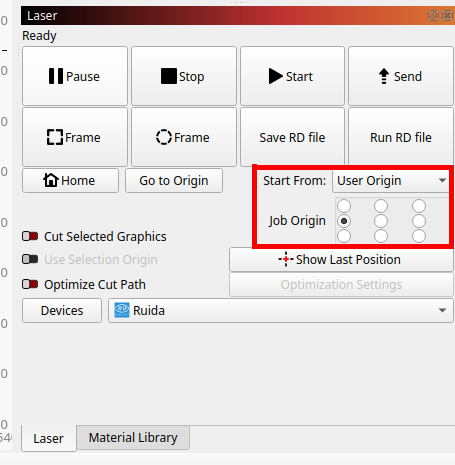Show Last Position crosshair
Screen dimensions: 455x465
(x=341, y=259)
